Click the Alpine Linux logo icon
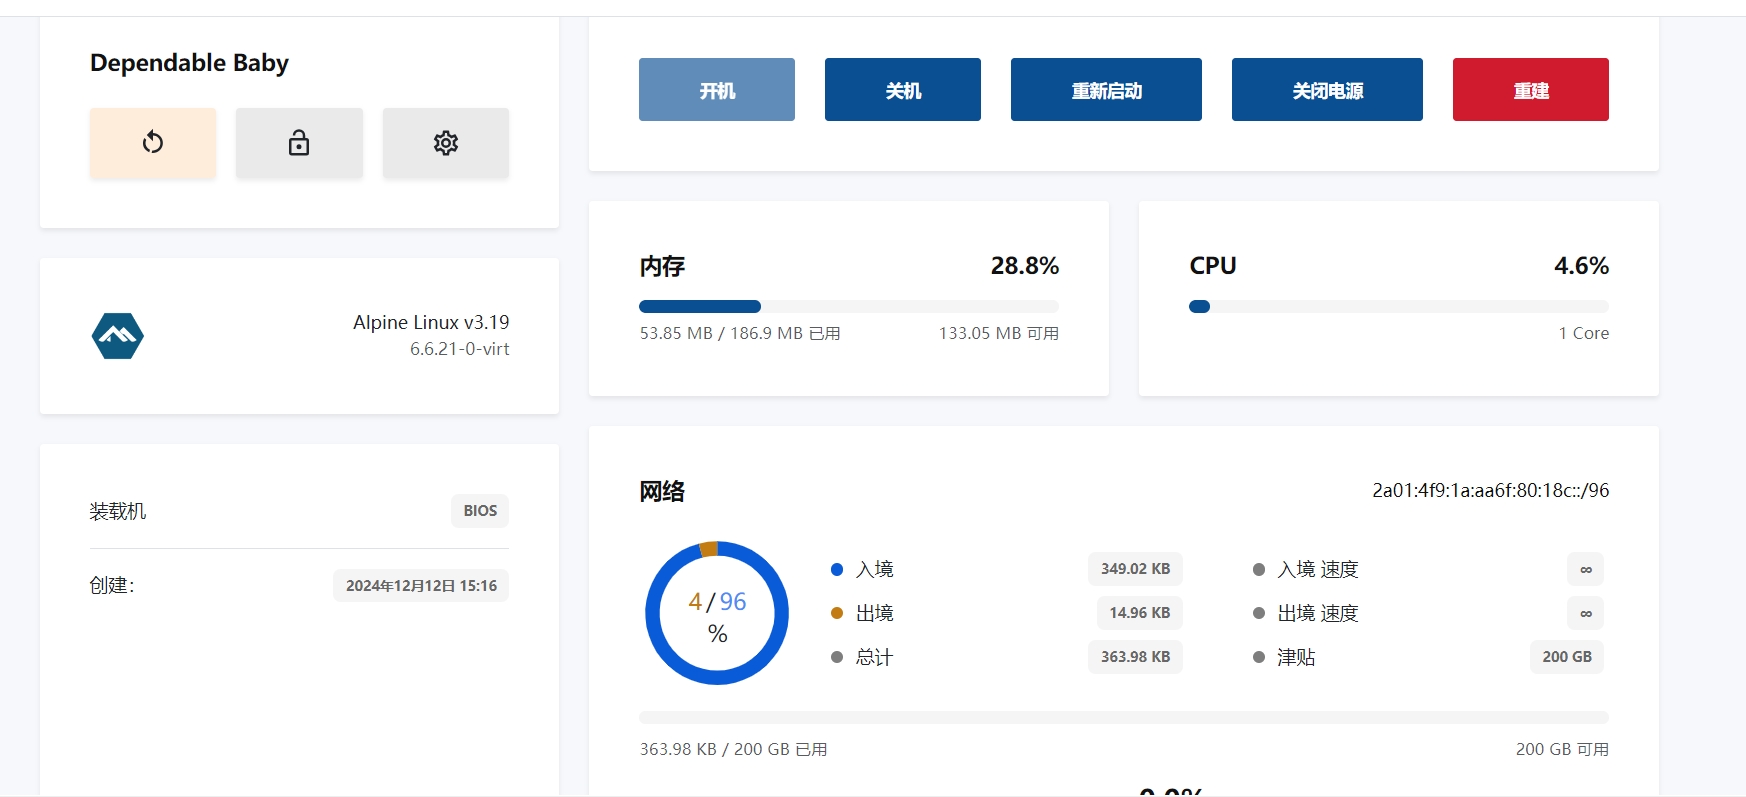 (118, 336)
